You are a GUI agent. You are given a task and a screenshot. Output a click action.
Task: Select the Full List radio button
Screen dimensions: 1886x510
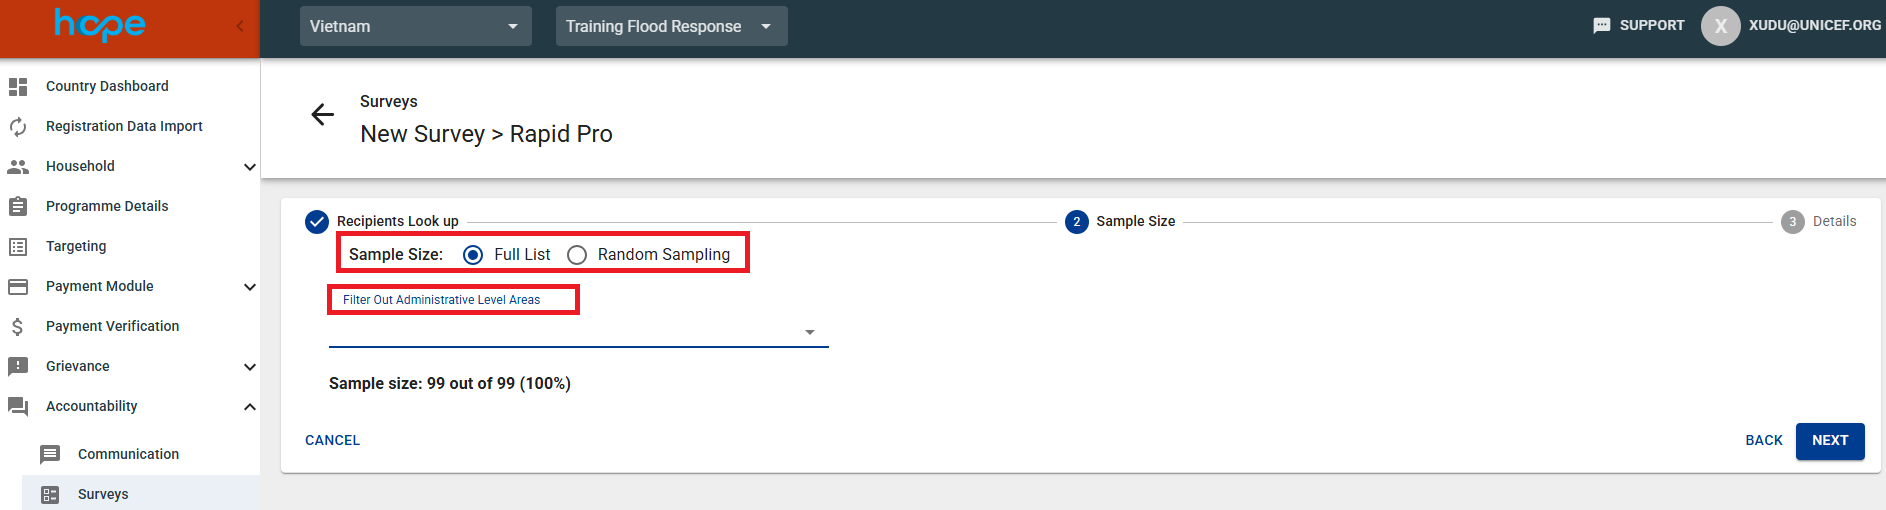(x=473, y=255)
